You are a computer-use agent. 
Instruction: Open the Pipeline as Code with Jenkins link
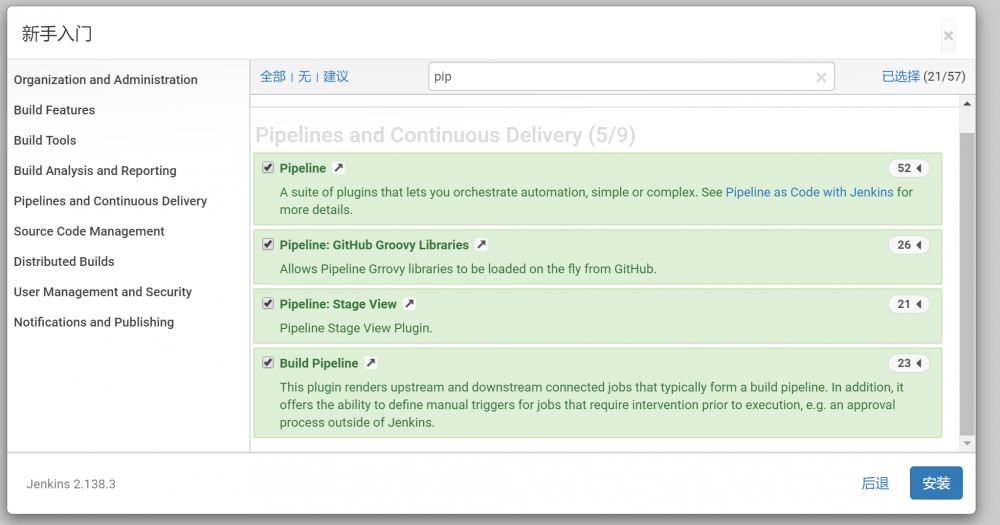(809, 192)
